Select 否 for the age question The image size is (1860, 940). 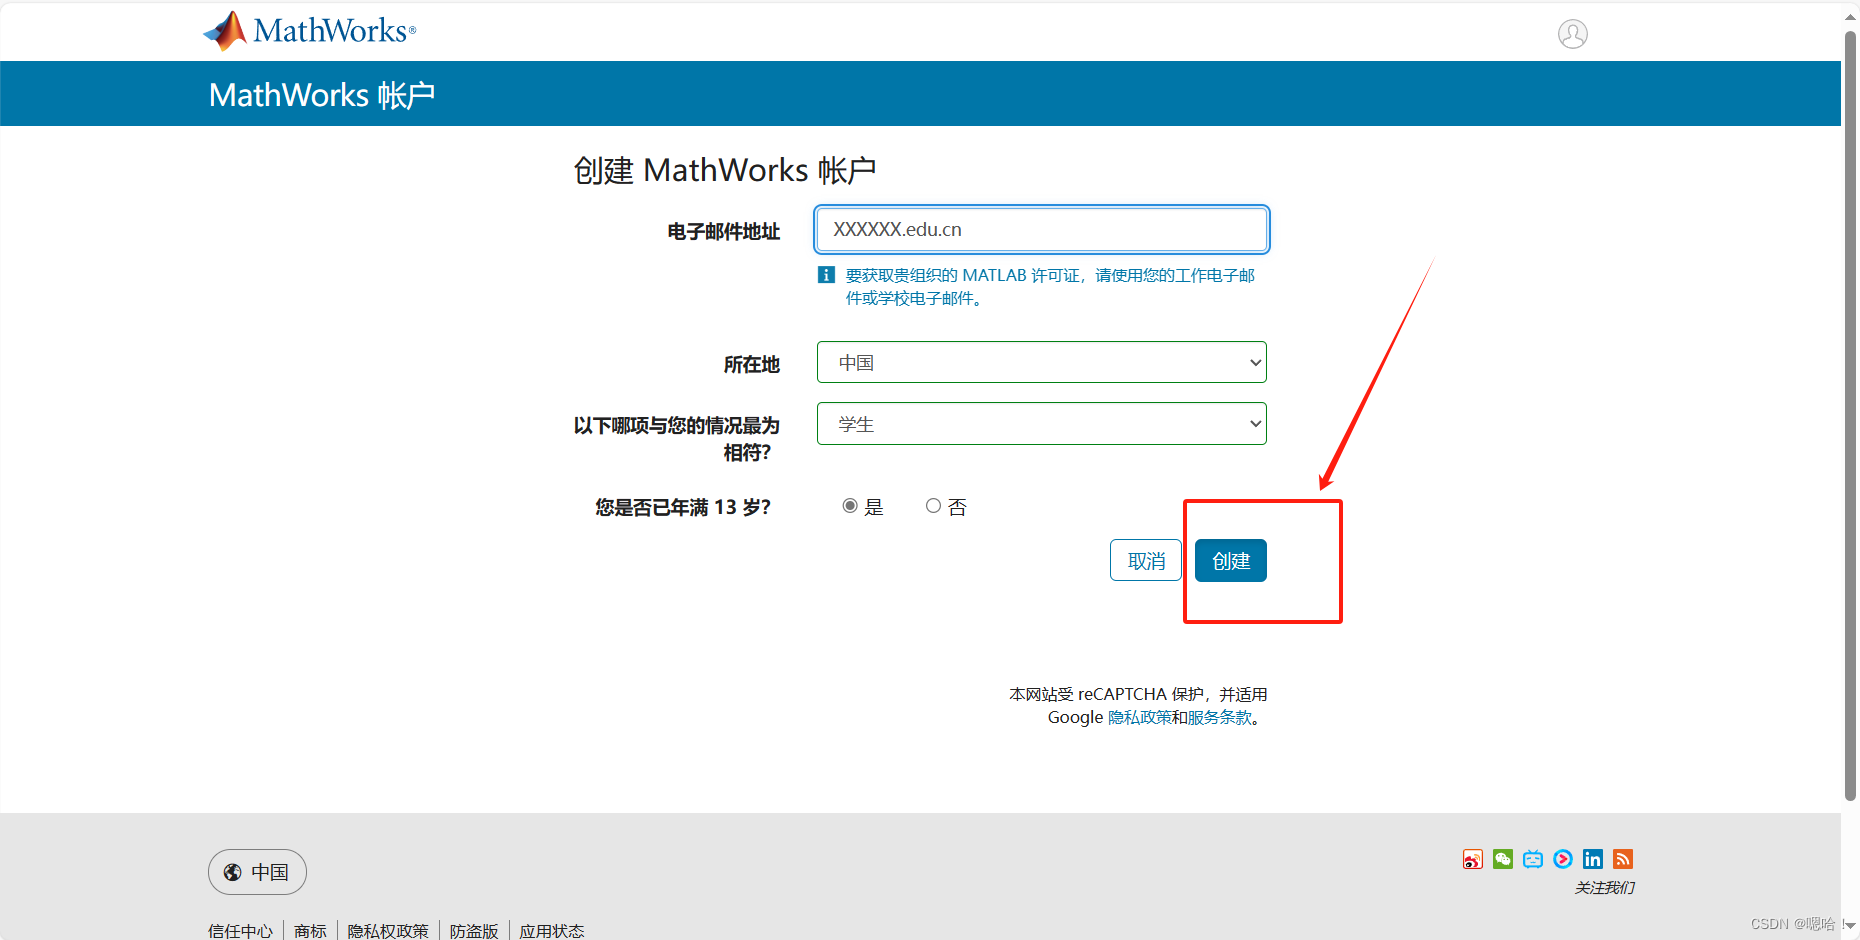click(933, 505)
